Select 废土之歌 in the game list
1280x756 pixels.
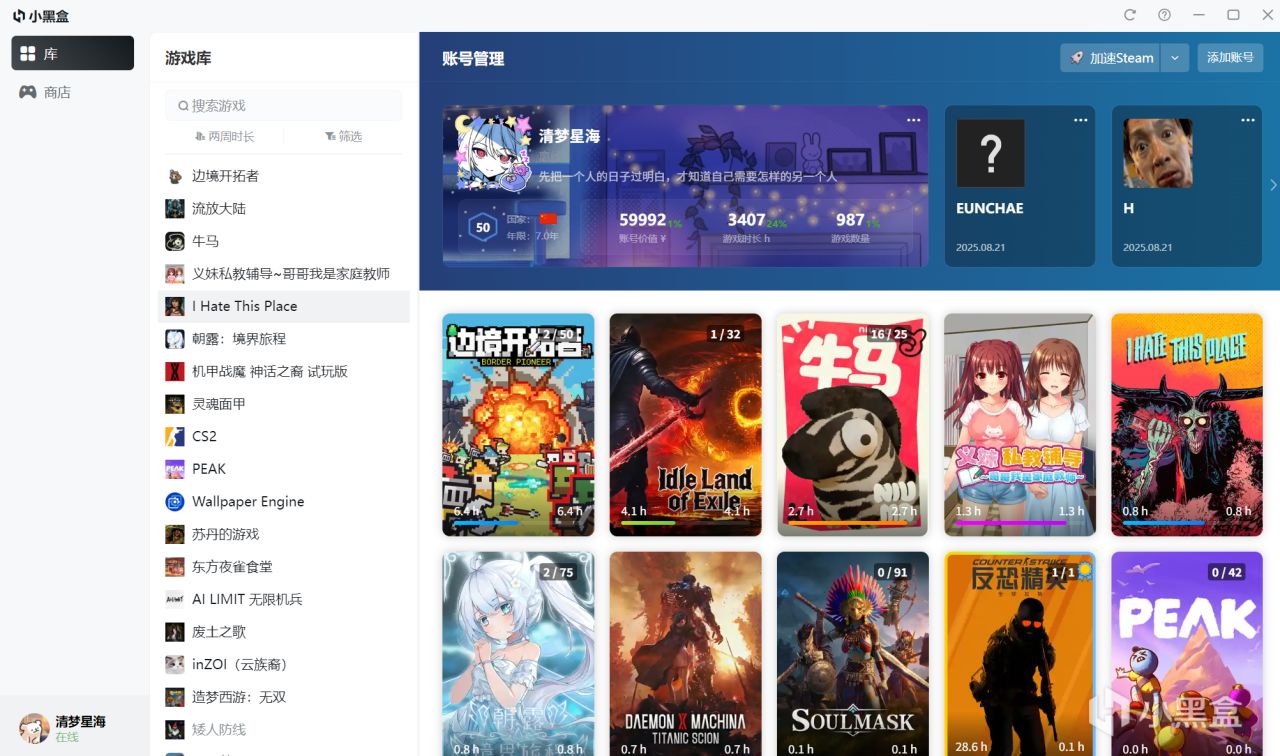[x=284, y=632]
